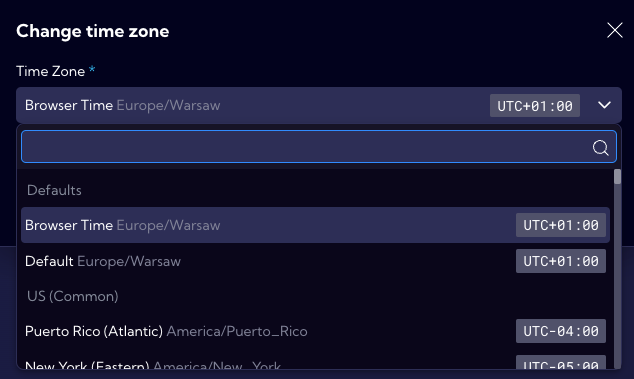Click the search magnifier icon

[x=600, y=147]
